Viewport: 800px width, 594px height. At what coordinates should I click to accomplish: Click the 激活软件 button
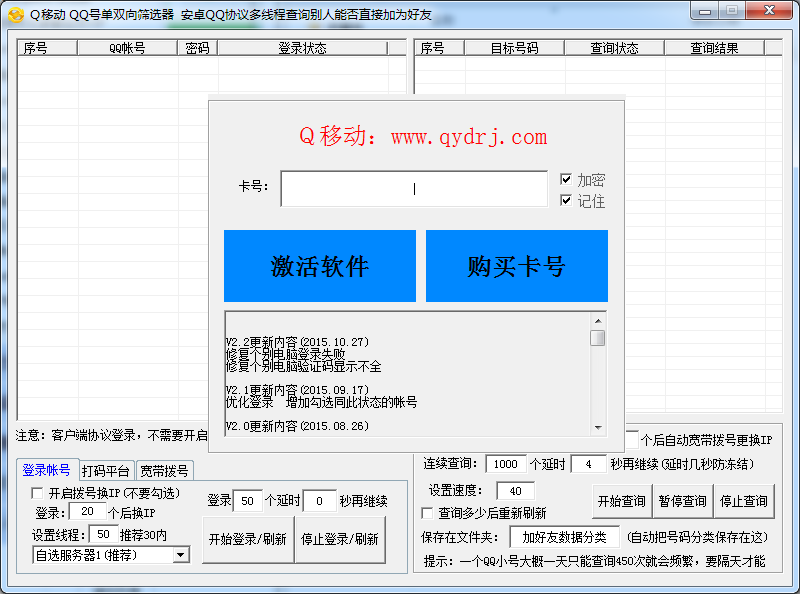coord(320,266)
